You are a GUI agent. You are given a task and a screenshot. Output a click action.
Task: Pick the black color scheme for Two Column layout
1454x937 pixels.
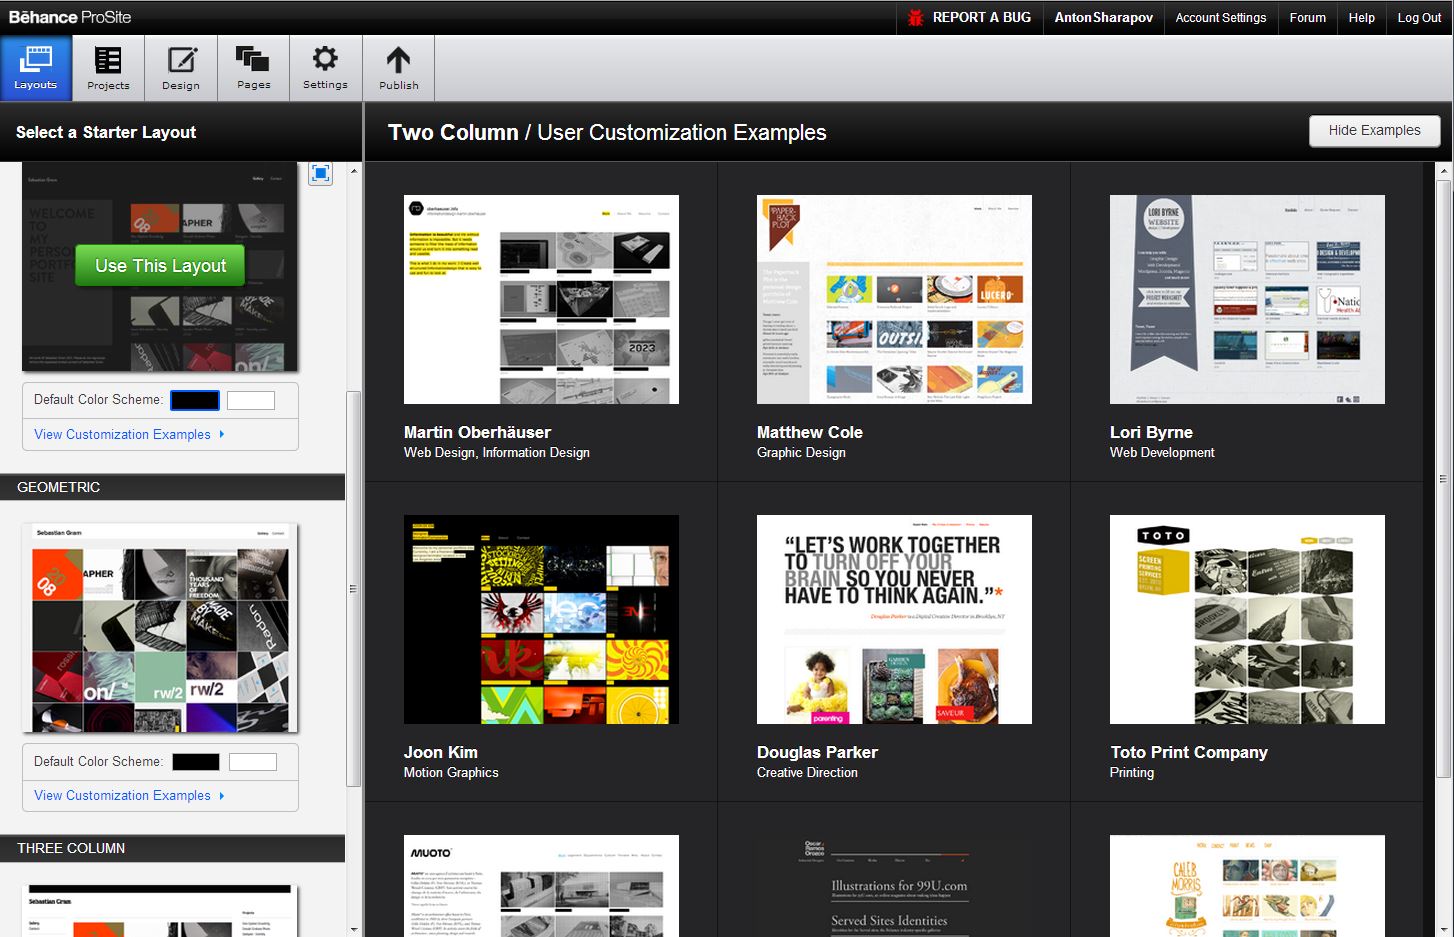tap(195, 400)
